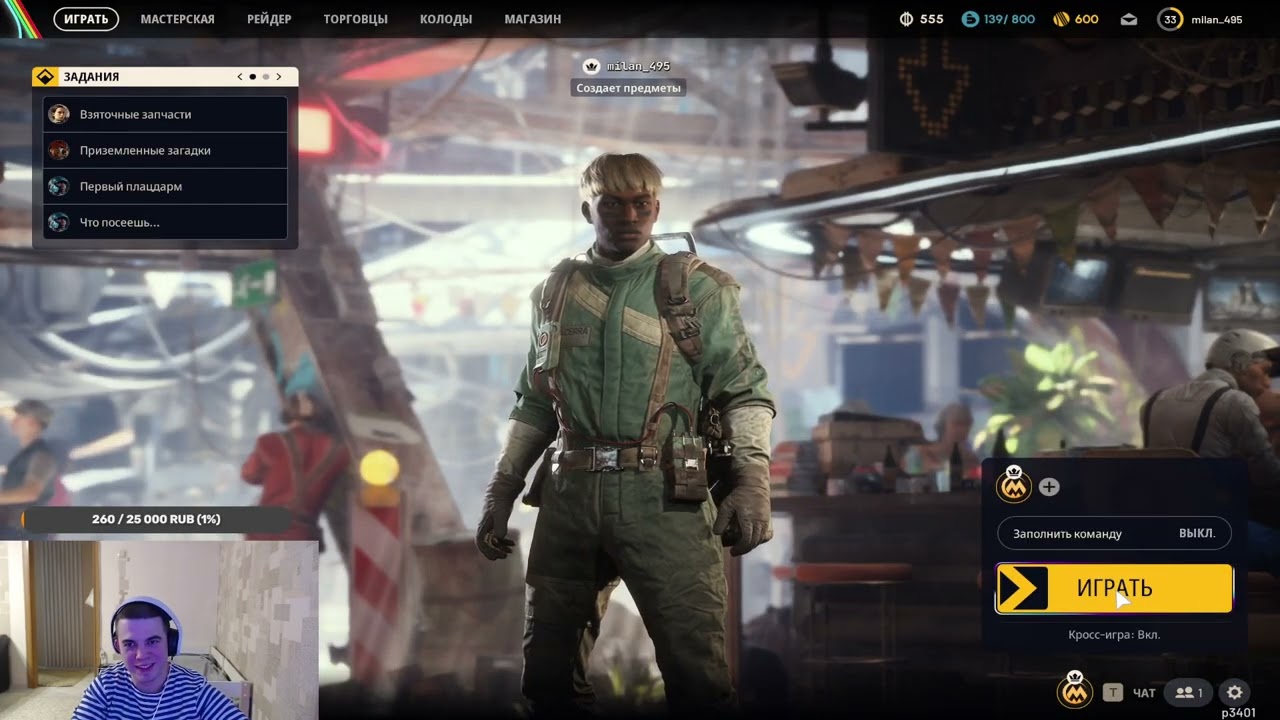Select the Играть tab in top bar
The height and width of the screenshot is (720, 1280).
(x=86, y=19)
